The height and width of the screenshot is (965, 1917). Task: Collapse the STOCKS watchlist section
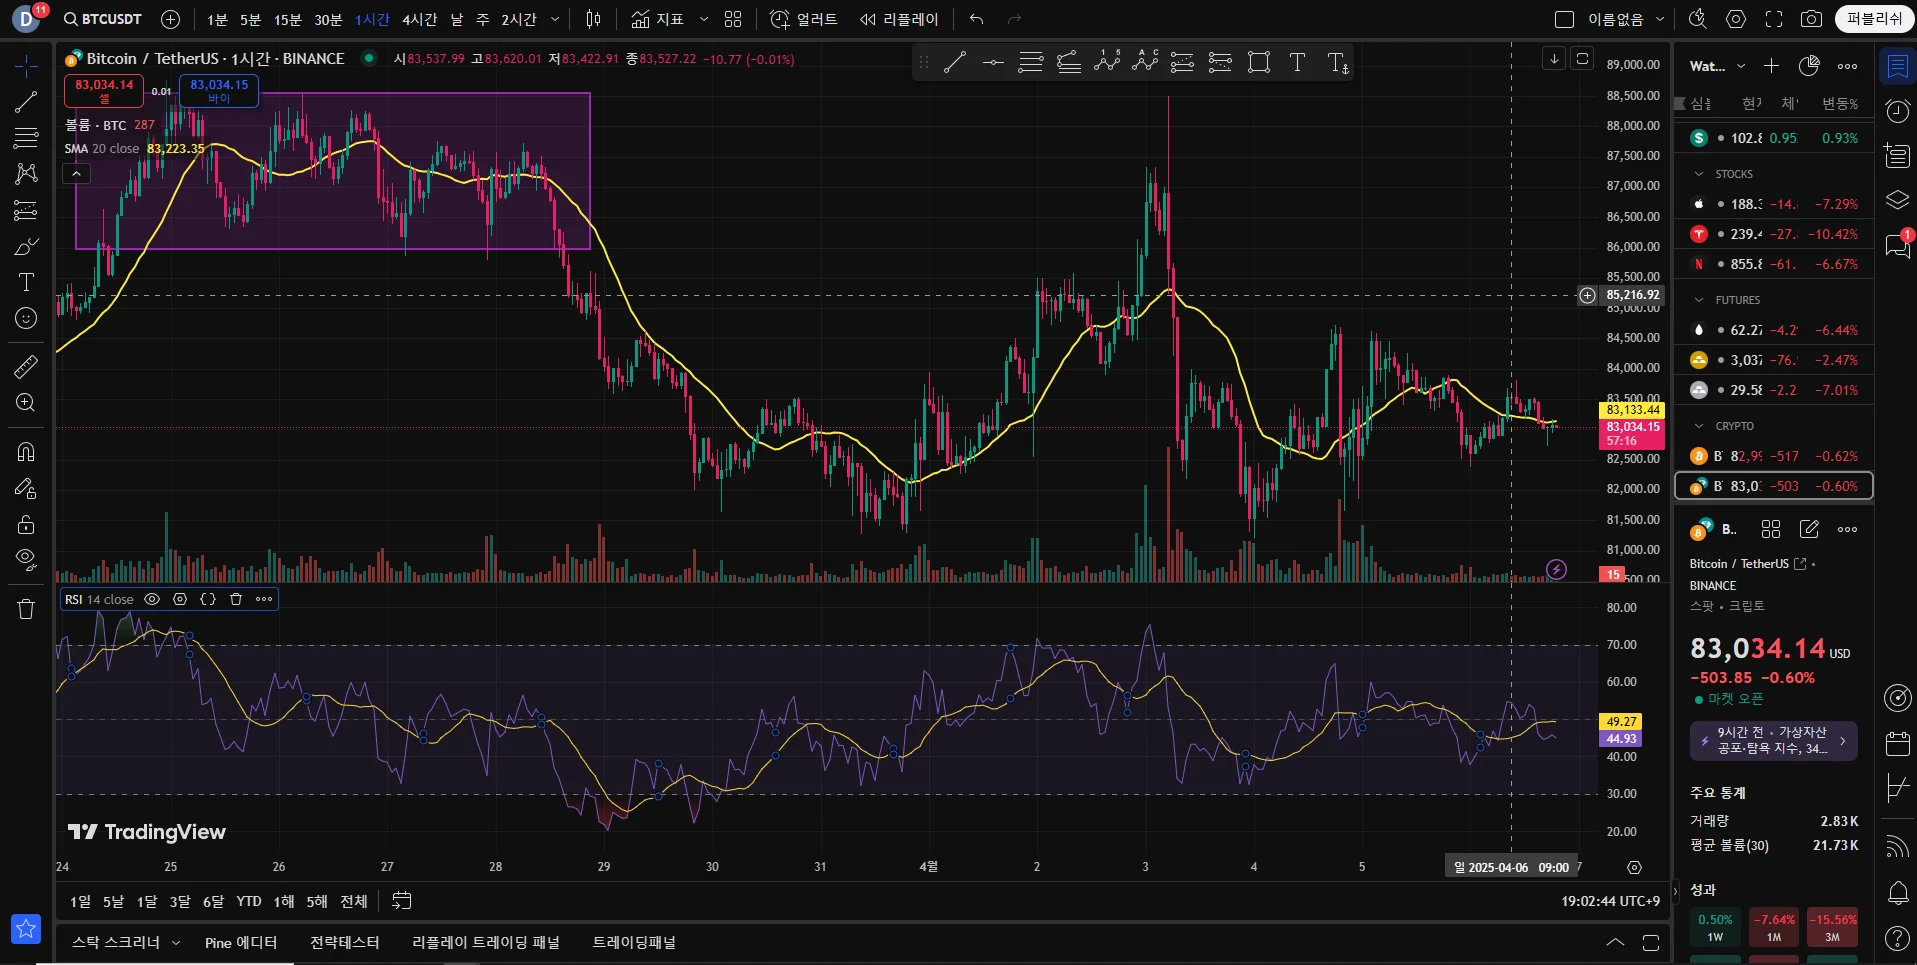(x=1698, y=174)
